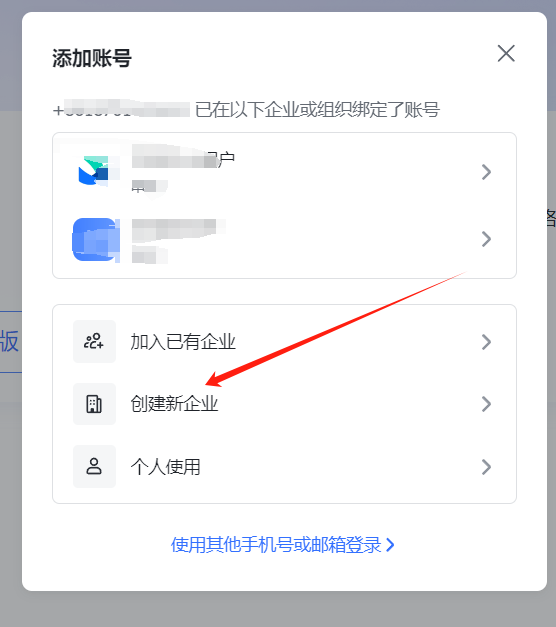This screenshot has height=627, width=556.
Task: Click the chevron on the 个人使用 row
Action: pos(486,467)
